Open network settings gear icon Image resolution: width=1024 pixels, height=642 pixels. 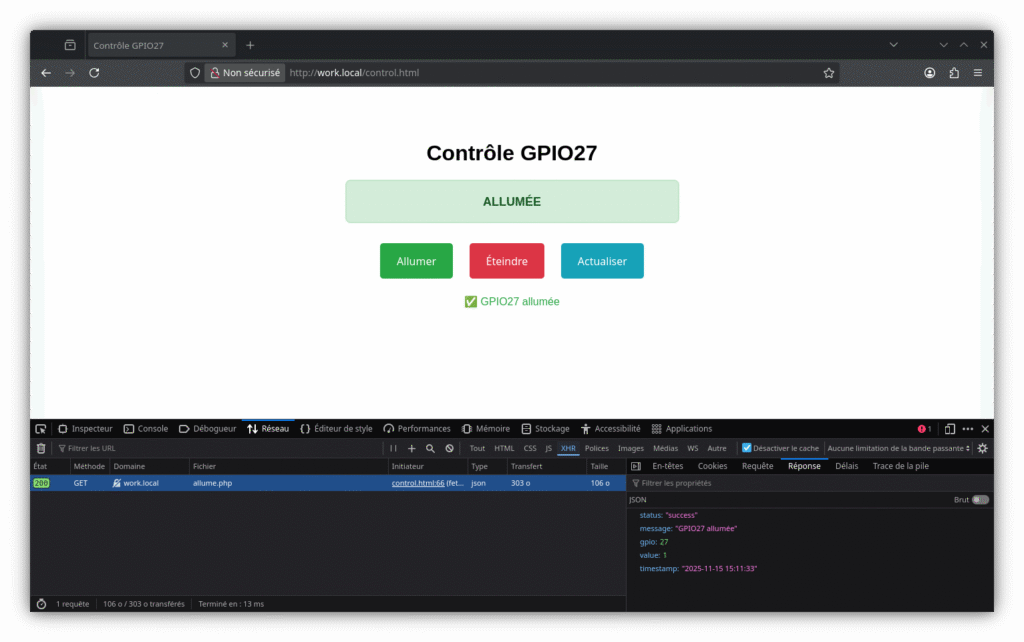(982, 449)
